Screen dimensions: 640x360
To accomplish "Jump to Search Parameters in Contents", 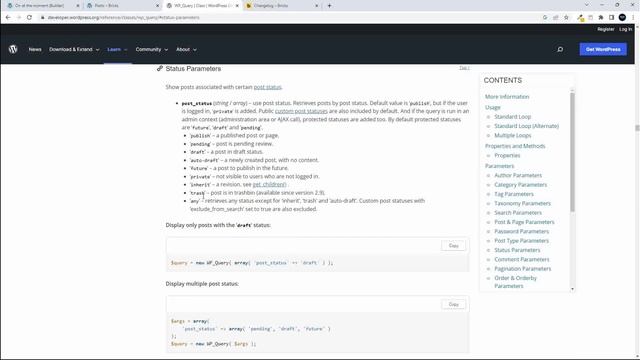I will pos(518,213).
